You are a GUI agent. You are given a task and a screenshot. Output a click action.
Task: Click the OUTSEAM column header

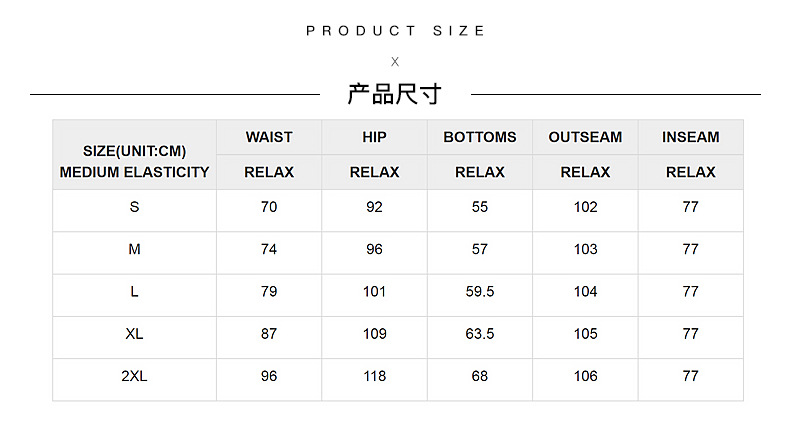tap(585, 137)
